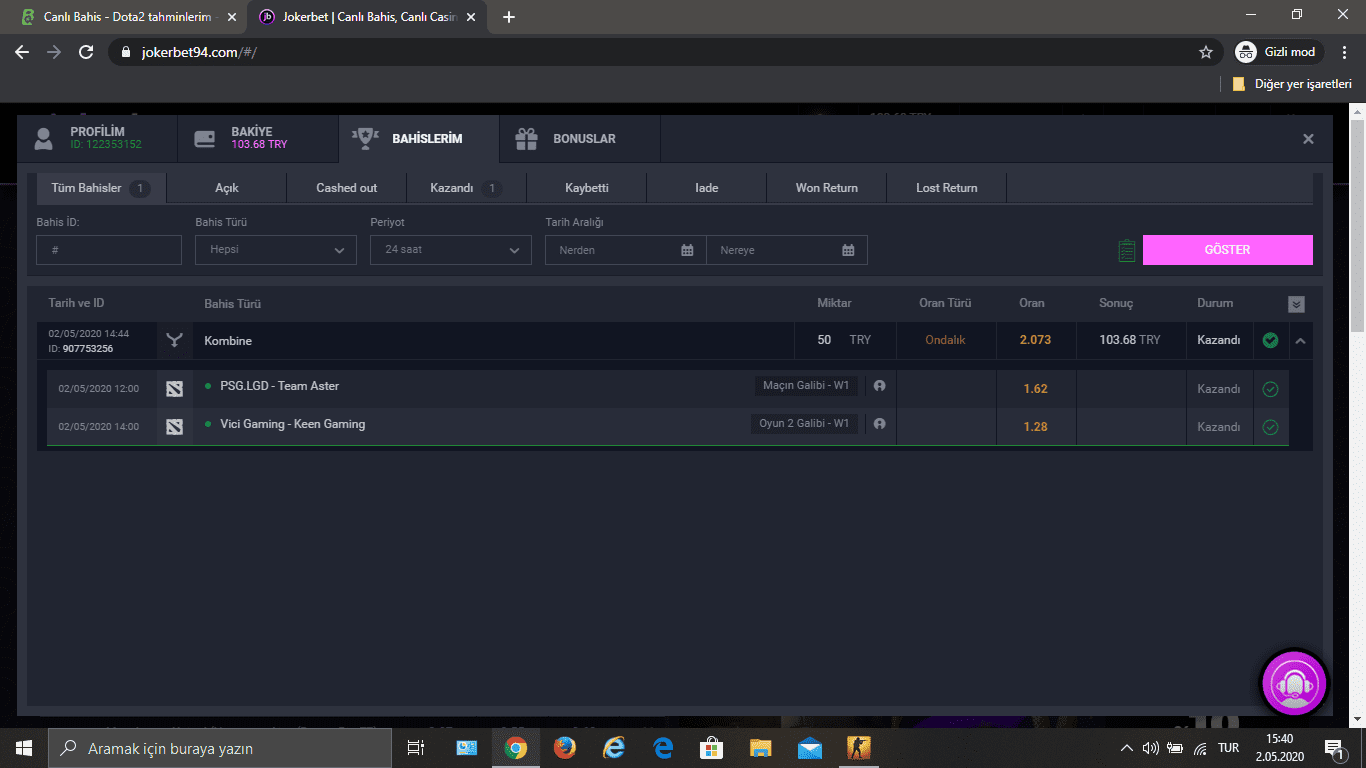Click the green clipboard icon beside GÖSTER
This screenshot has height=768, width=1366.
coord(1127,251)
